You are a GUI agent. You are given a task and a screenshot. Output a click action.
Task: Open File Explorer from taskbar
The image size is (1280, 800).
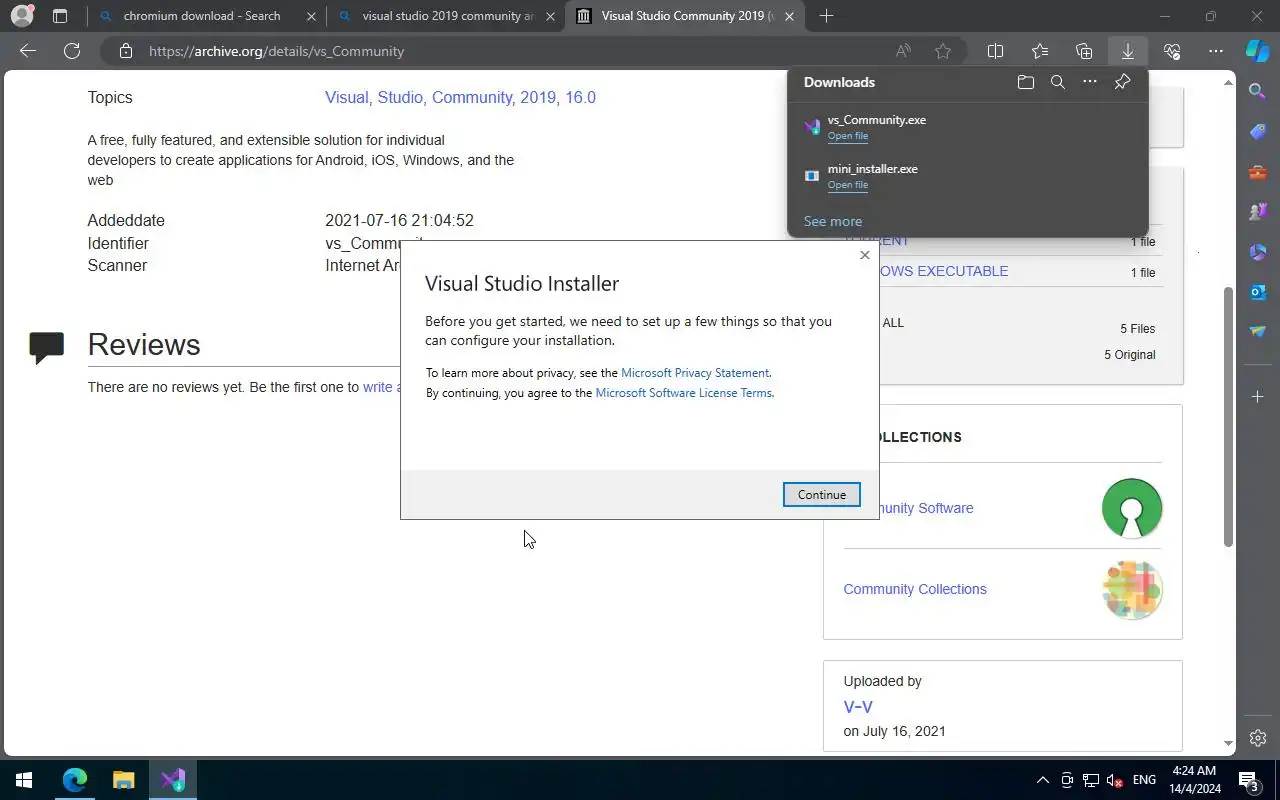tap(123, 780)
